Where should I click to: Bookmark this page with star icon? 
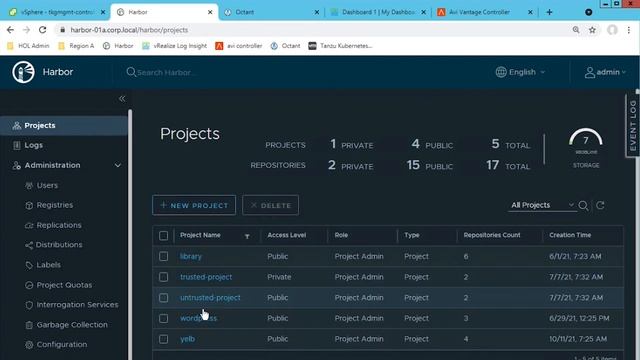point(592,30)
